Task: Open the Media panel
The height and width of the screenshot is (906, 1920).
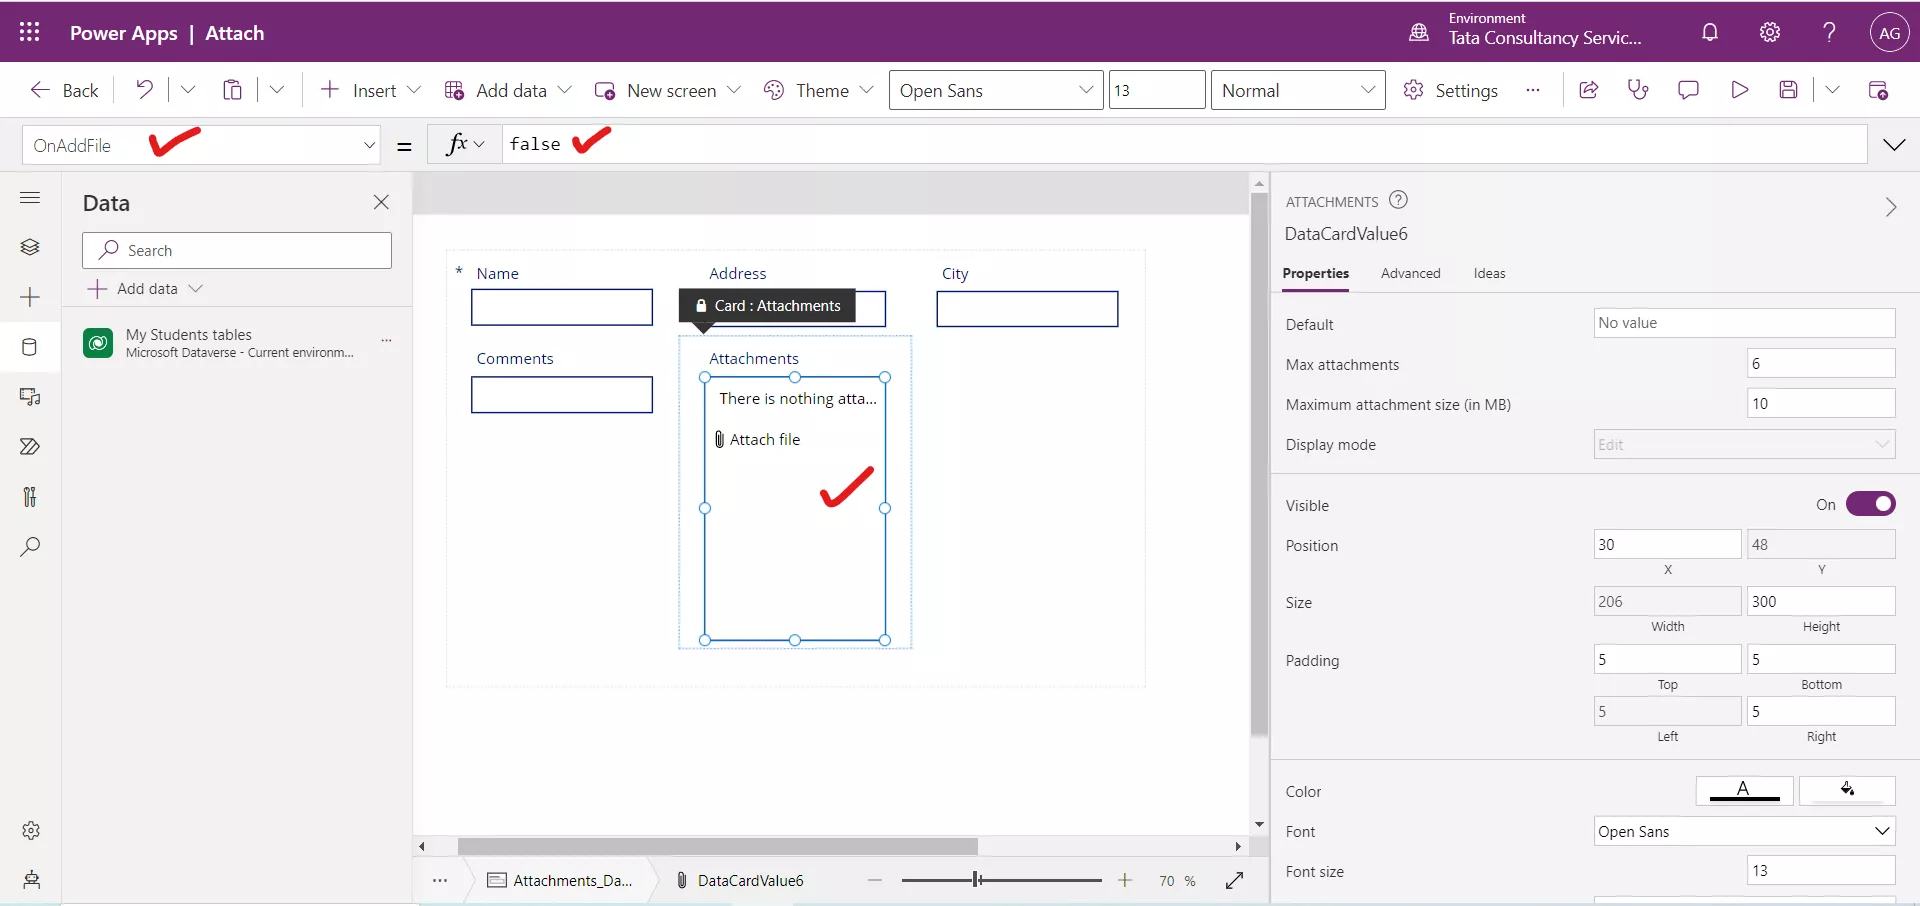Action: (30, 397)
